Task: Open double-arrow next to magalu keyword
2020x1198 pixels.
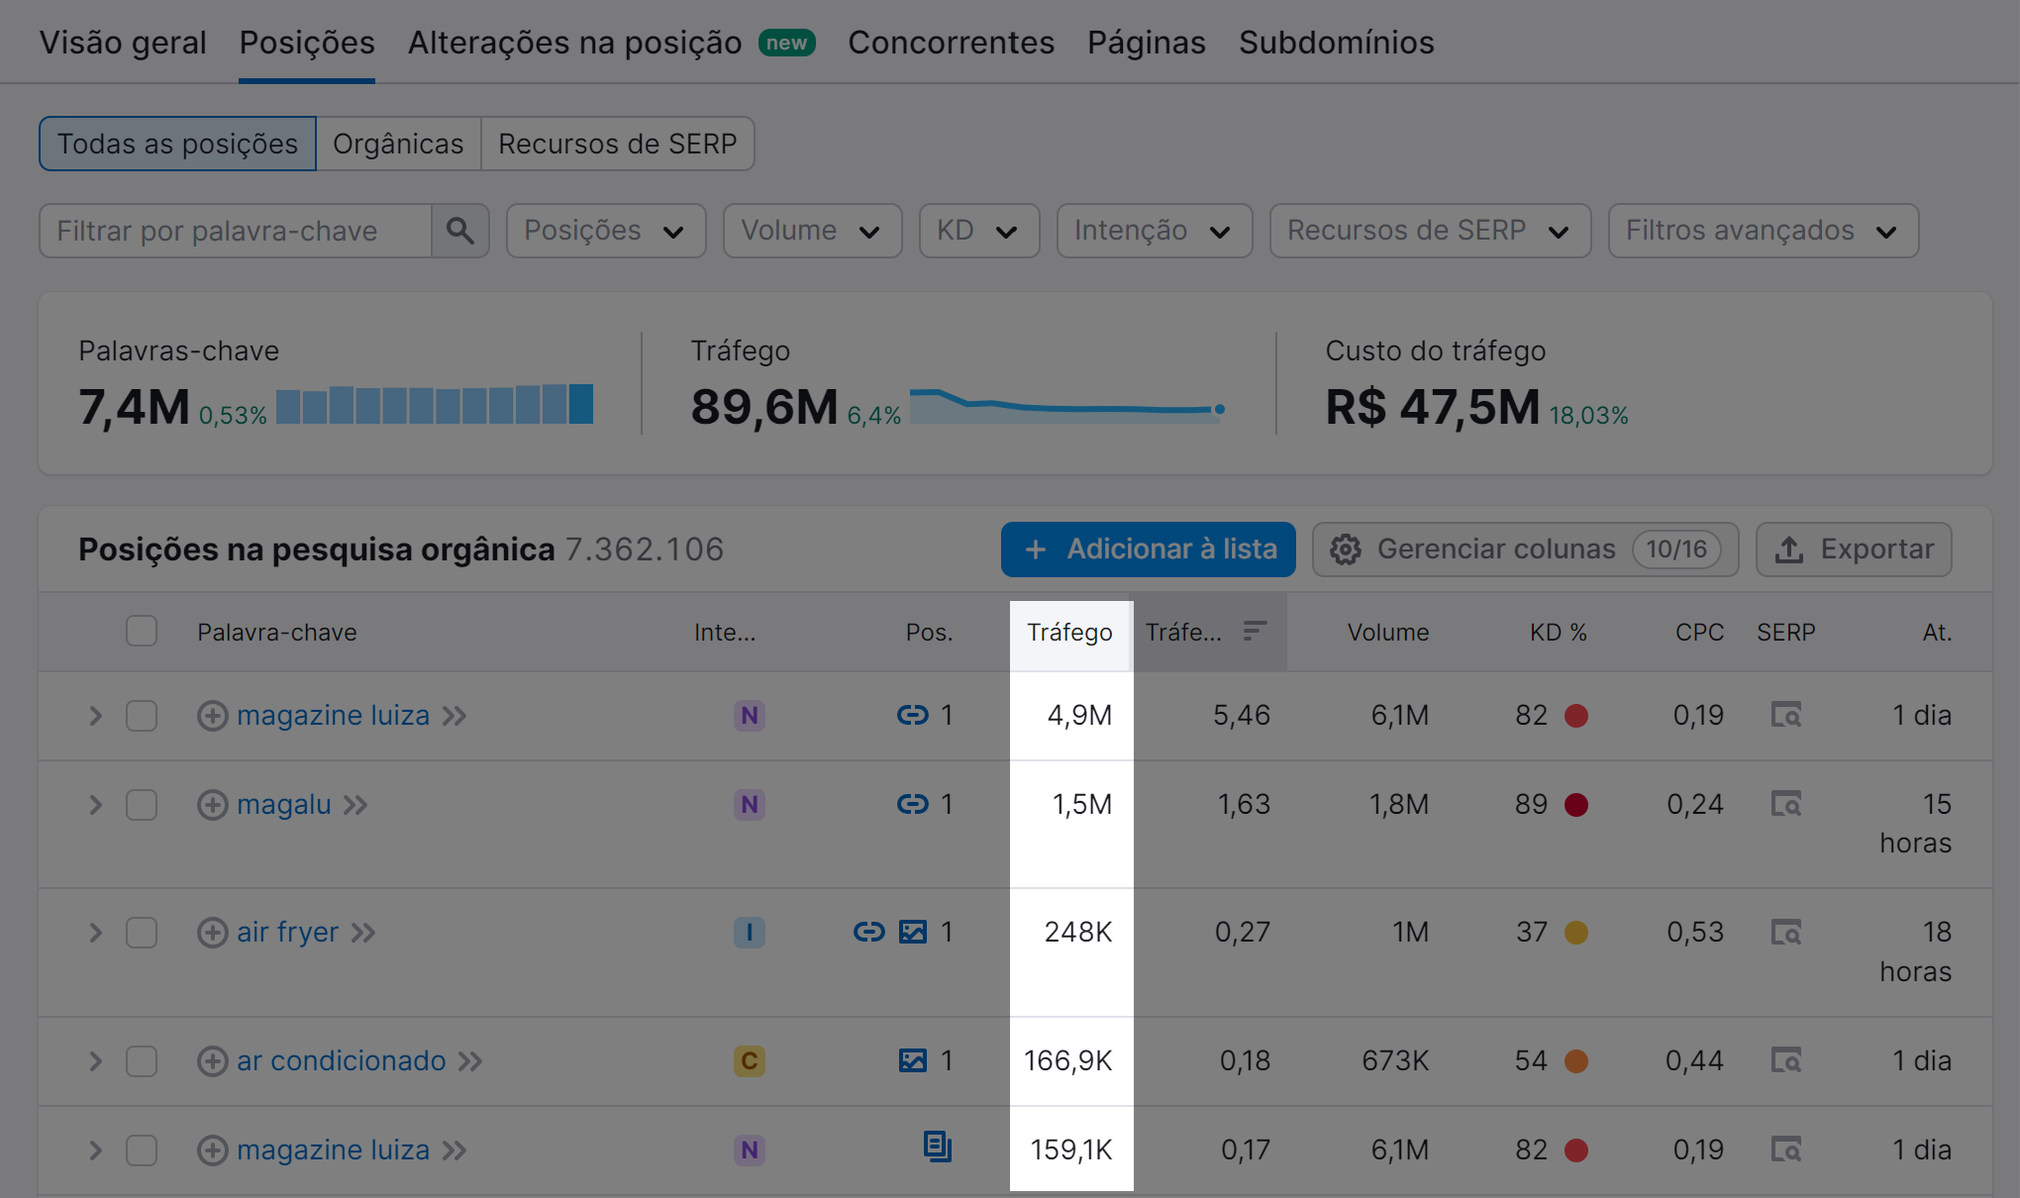Action: [x=355, y=805]
